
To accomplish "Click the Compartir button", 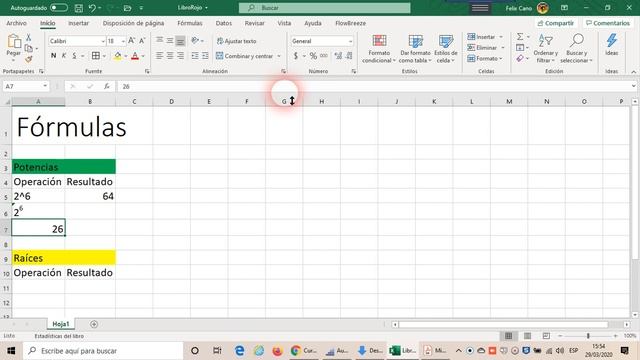I will (556, 23).
